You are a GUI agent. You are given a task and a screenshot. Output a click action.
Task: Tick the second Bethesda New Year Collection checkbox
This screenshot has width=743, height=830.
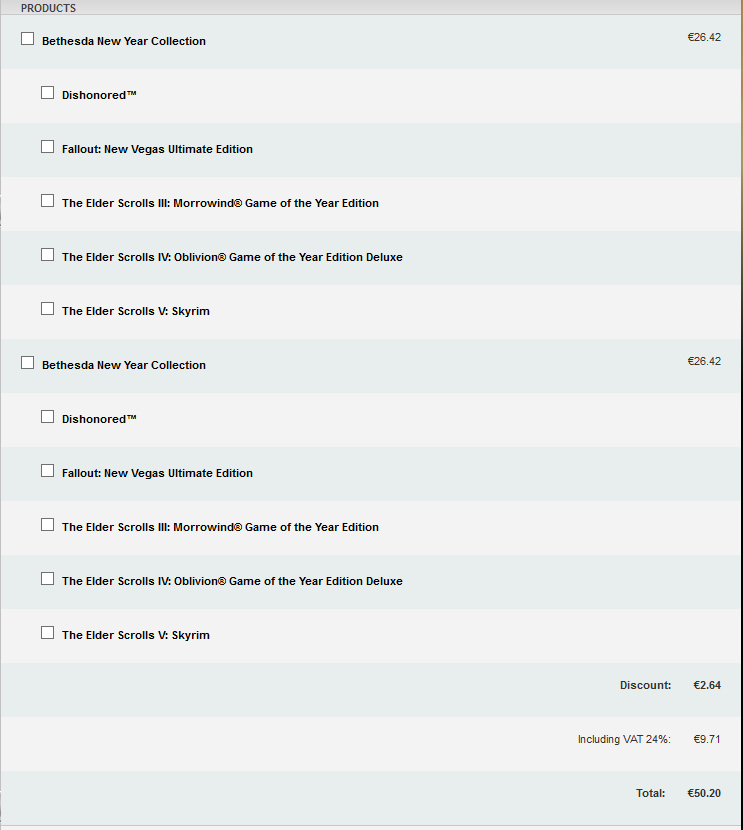28,363
